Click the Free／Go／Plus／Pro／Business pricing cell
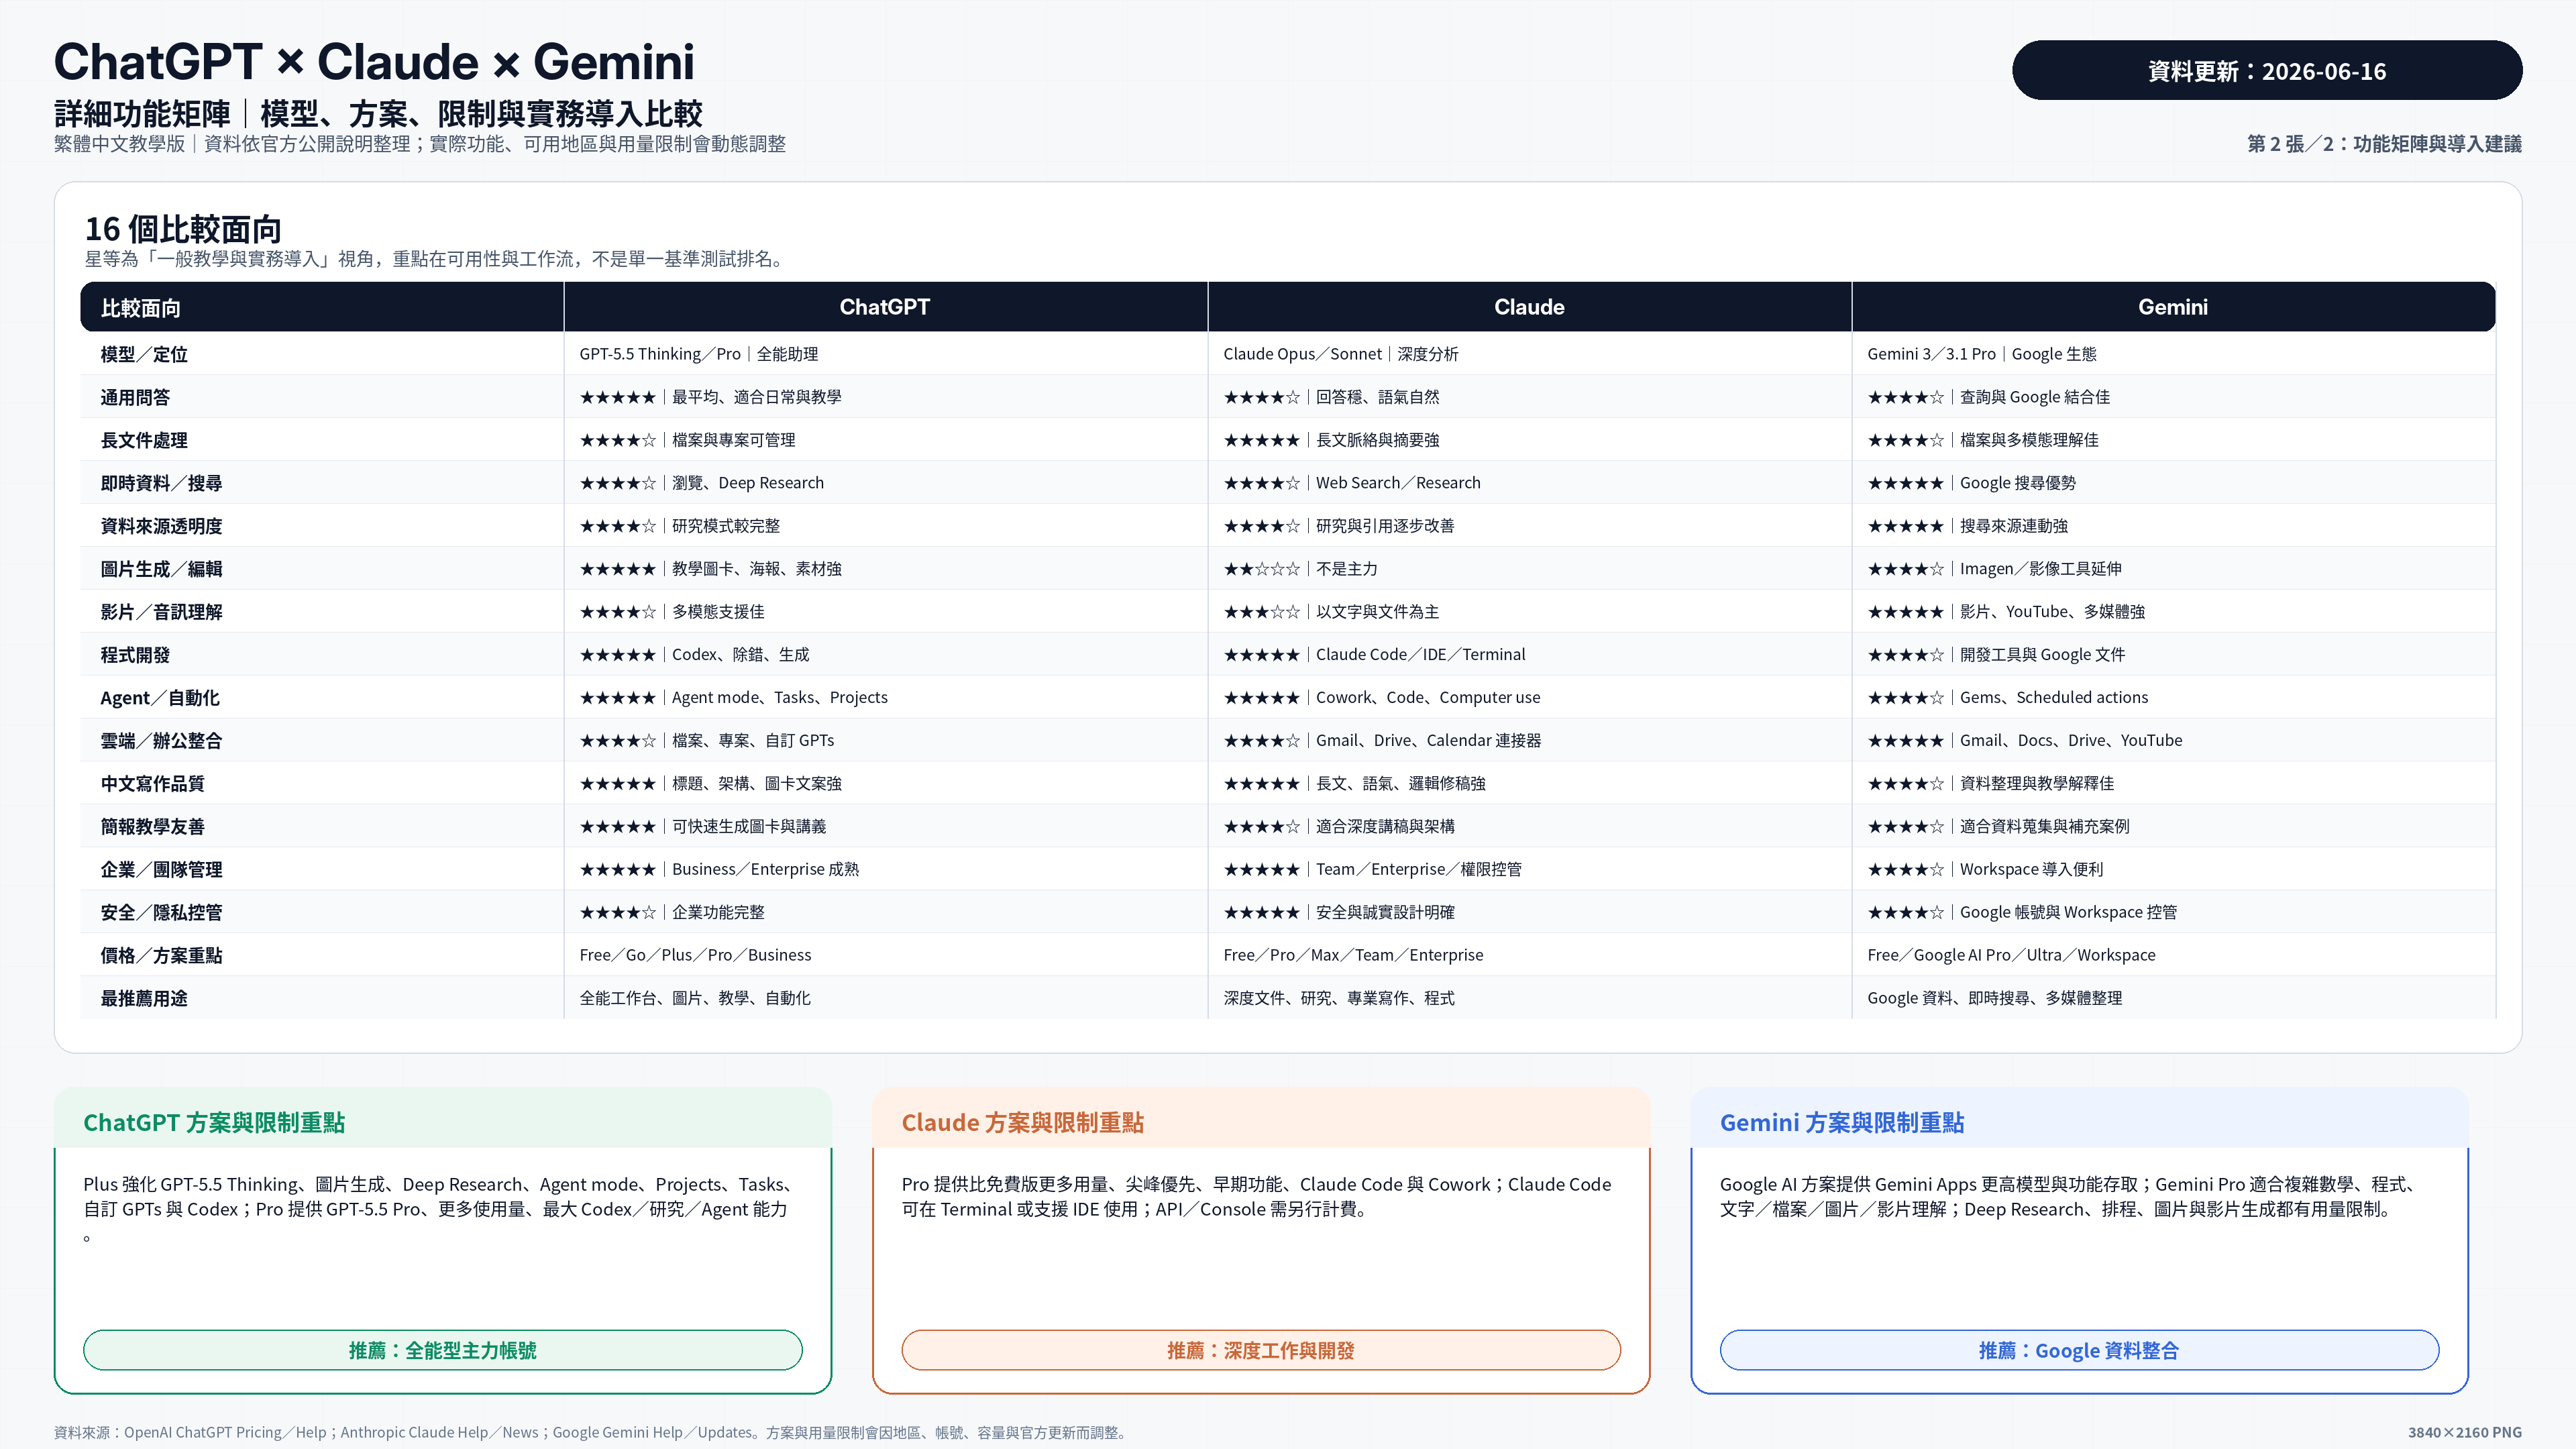 (695, 955)
